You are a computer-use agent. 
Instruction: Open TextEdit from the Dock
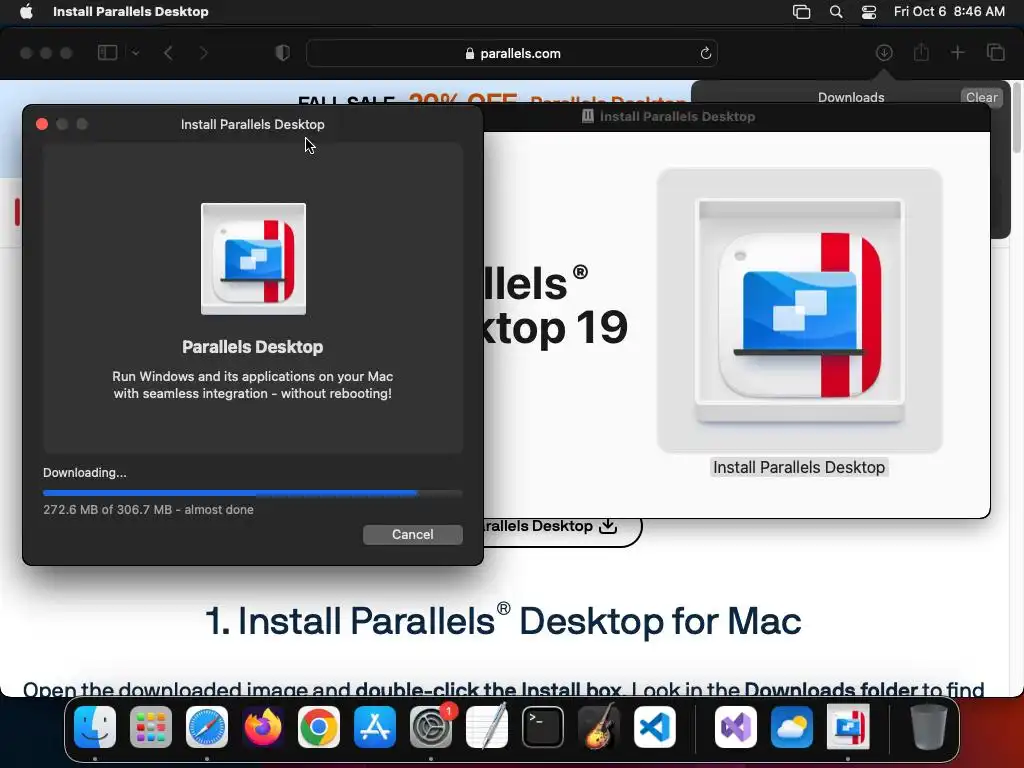487,727
